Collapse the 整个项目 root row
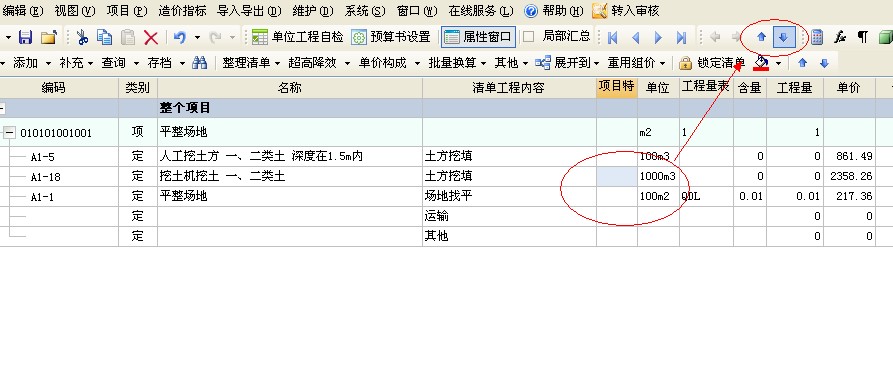This screenshot has height=391, width=893. point(2,108)
